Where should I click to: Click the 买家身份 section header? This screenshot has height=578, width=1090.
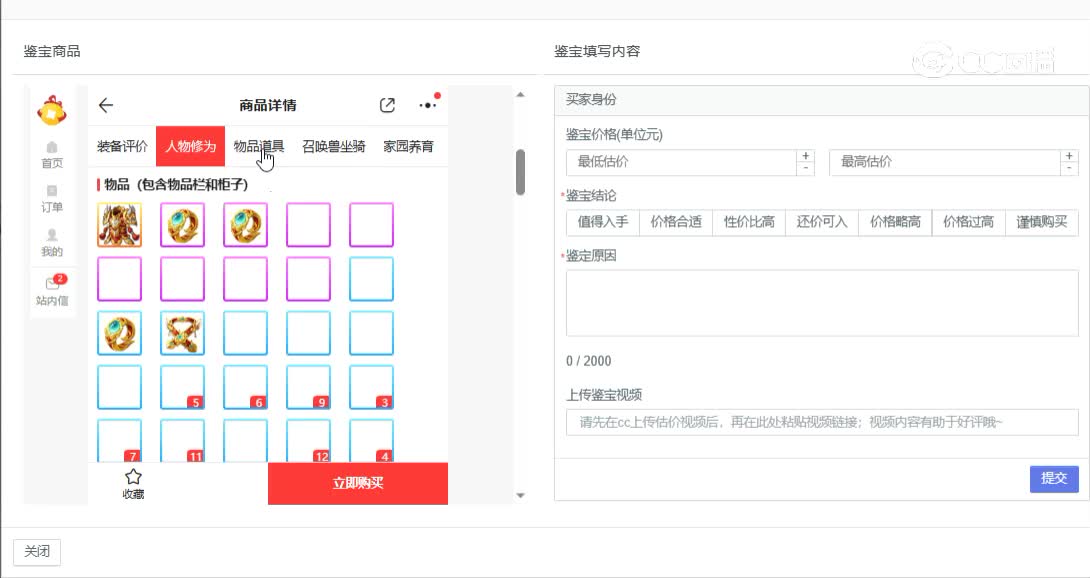pyautogui.click(x=822, y=99)
